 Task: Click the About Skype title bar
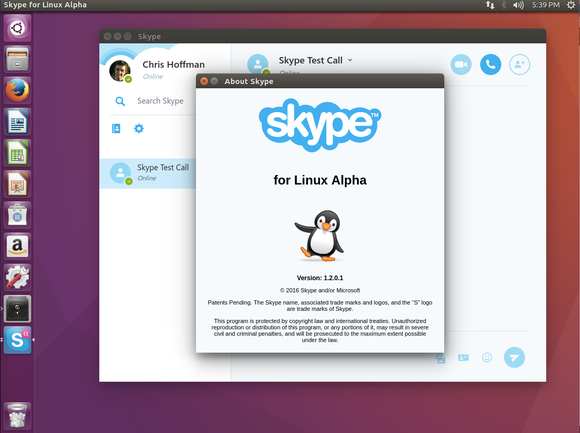pos(320,81)
